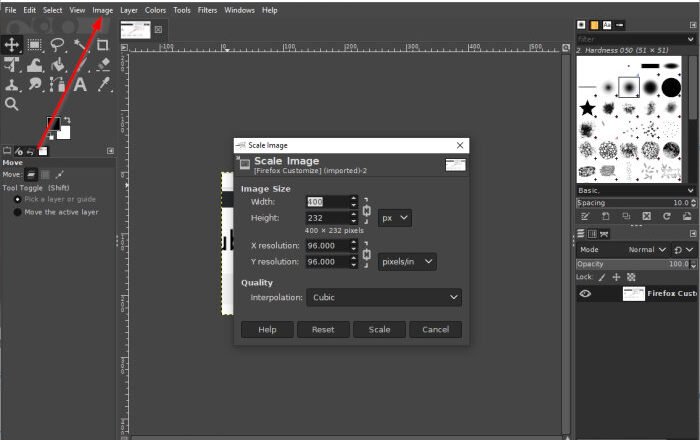Toggle visibility of Firefox Cust layer
This screenshot has width=700, height=440.
coord(585,294)
